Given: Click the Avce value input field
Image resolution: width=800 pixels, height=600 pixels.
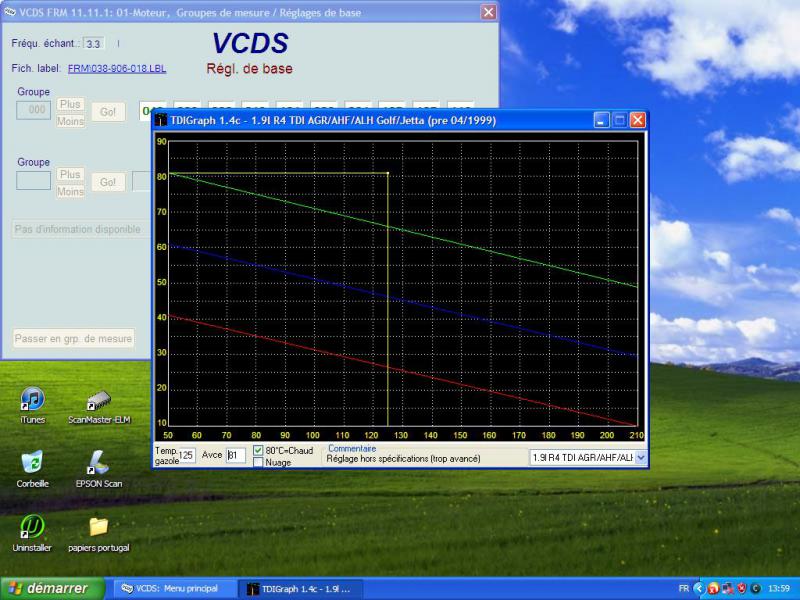Looking at the screenshot, I should (236, 455).
